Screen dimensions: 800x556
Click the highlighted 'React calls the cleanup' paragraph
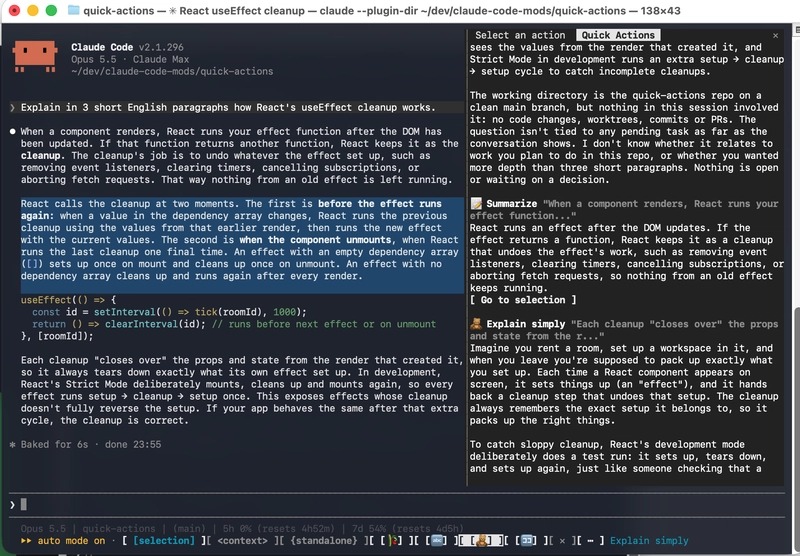pyautogui.click(x=240, y=240)
